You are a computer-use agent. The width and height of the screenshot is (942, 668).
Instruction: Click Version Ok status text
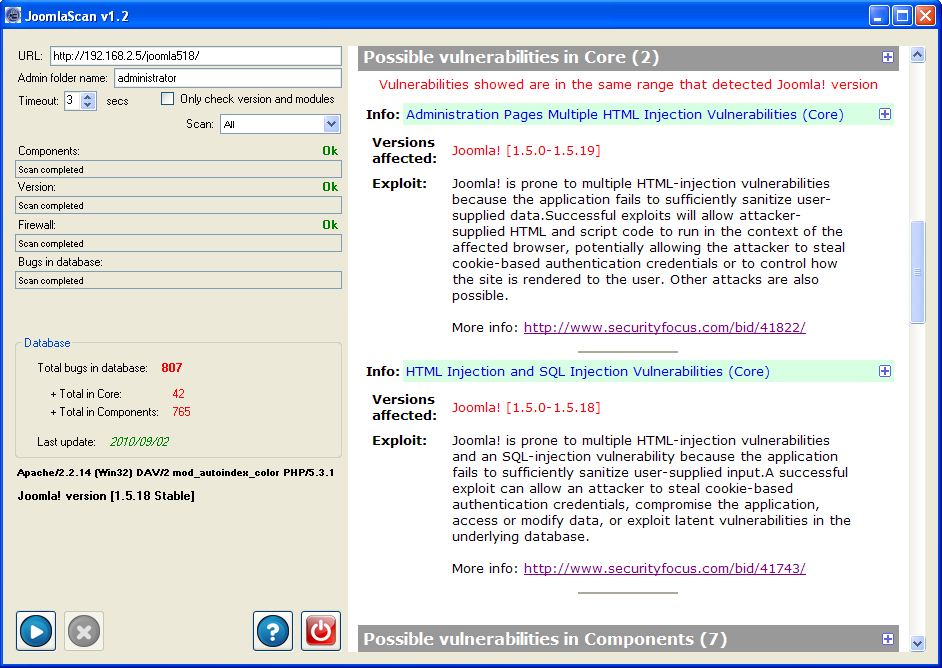330,187
